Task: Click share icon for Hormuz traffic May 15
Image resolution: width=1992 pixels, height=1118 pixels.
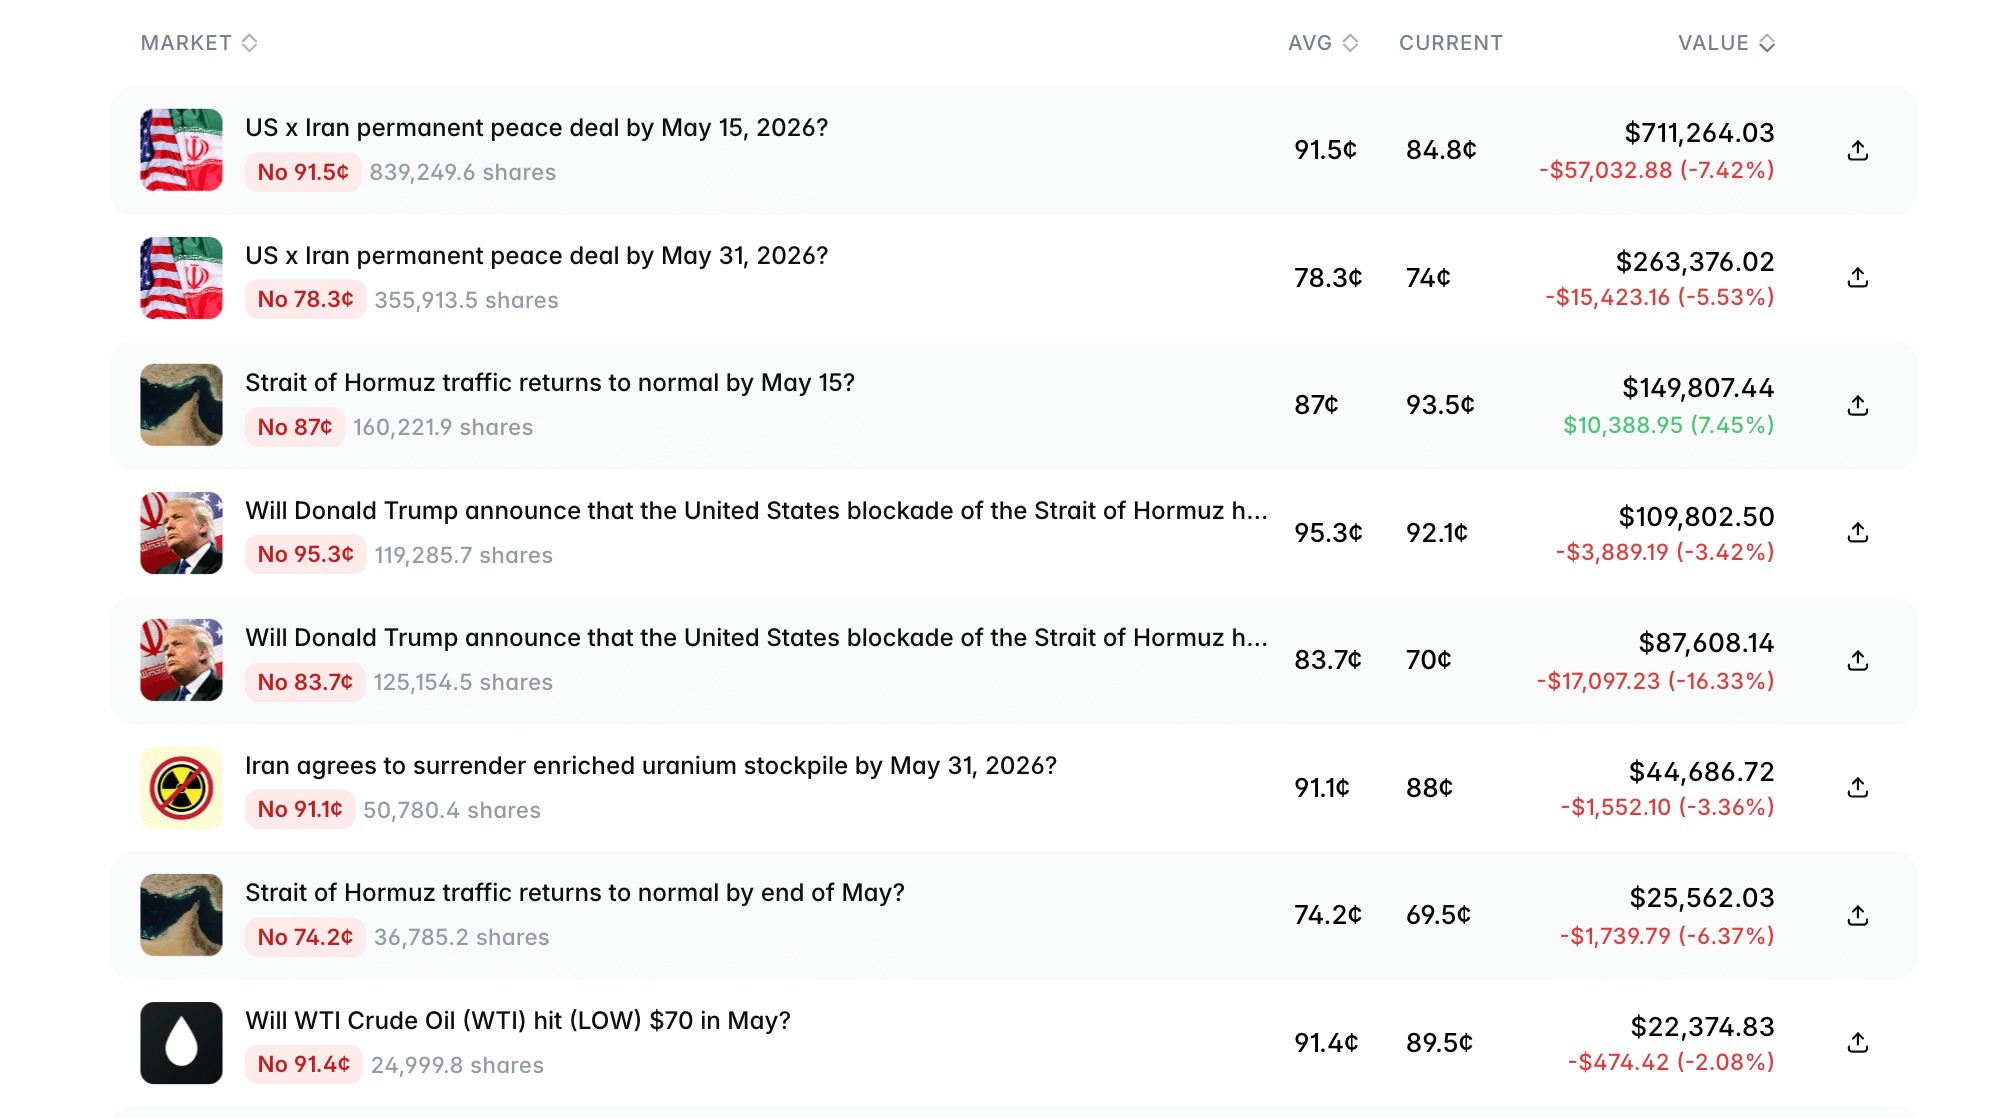Action: tap(1857, 405)
